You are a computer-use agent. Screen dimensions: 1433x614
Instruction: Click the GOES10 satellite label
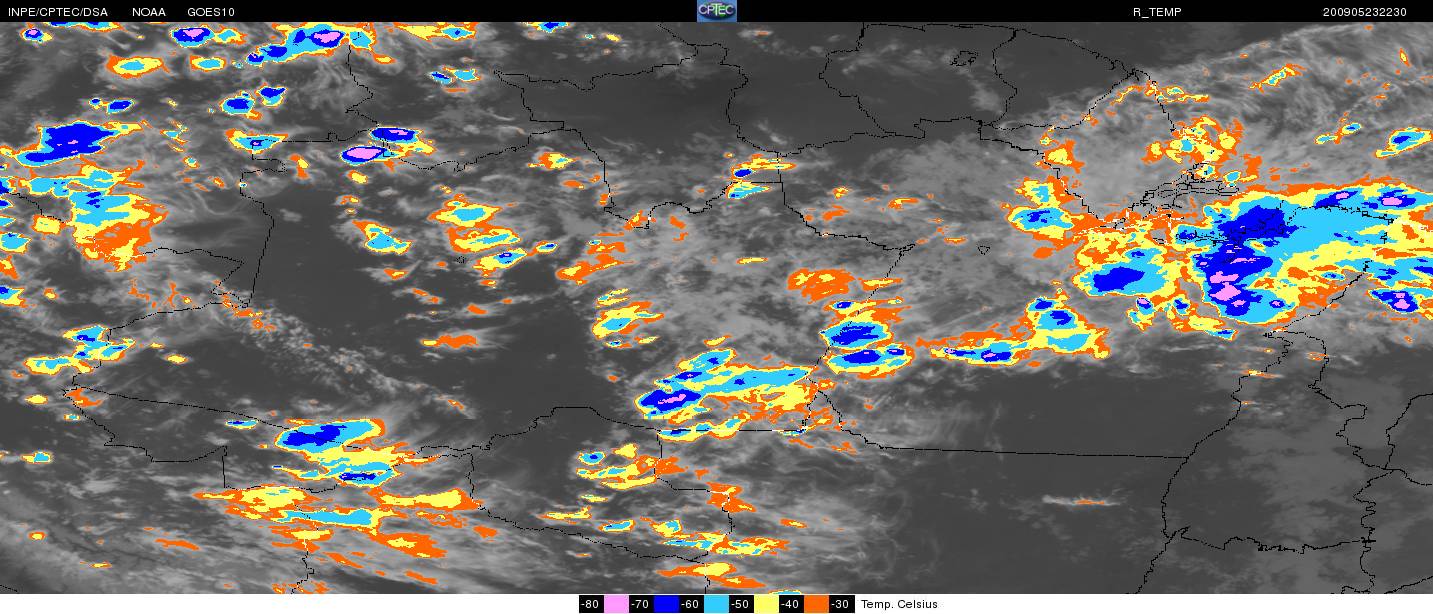[211, 12]
